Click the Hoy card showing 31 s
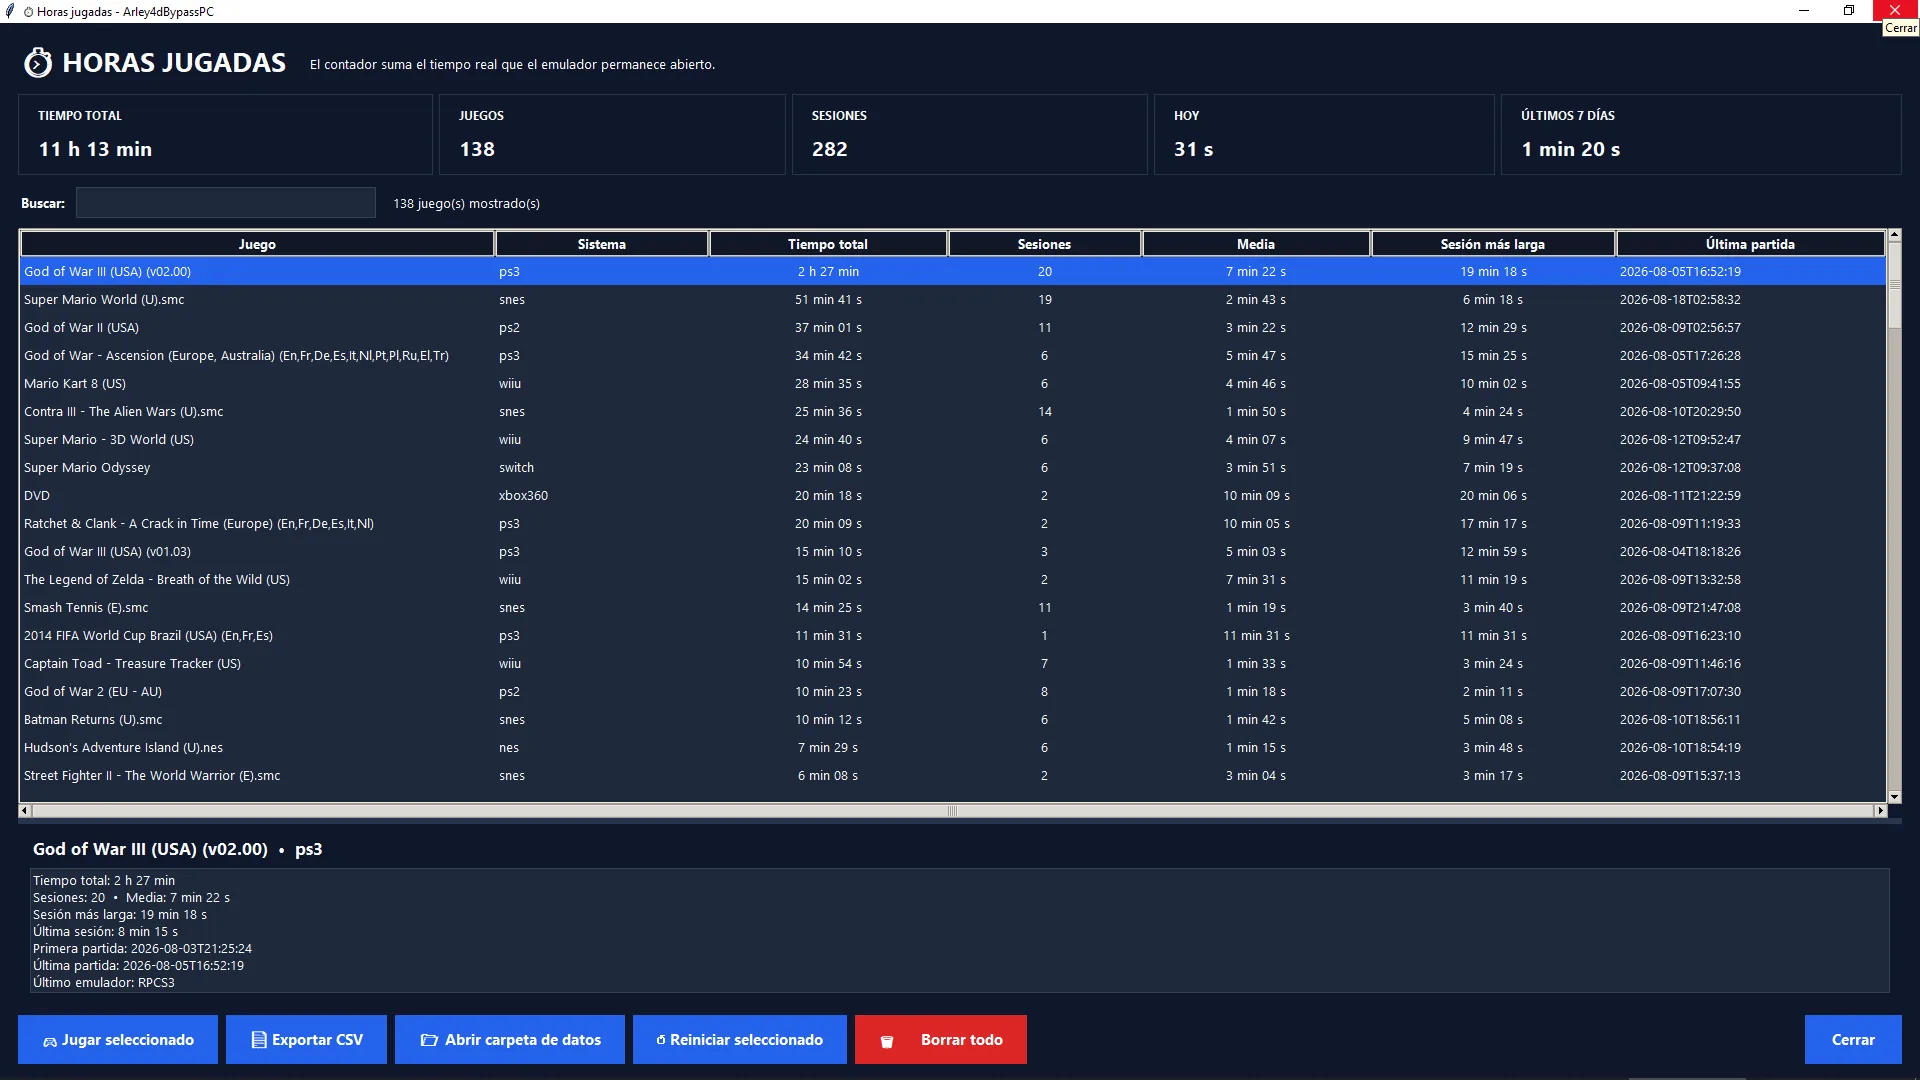This screenshot has width=1920, height=1080. tap(1324, 135)
